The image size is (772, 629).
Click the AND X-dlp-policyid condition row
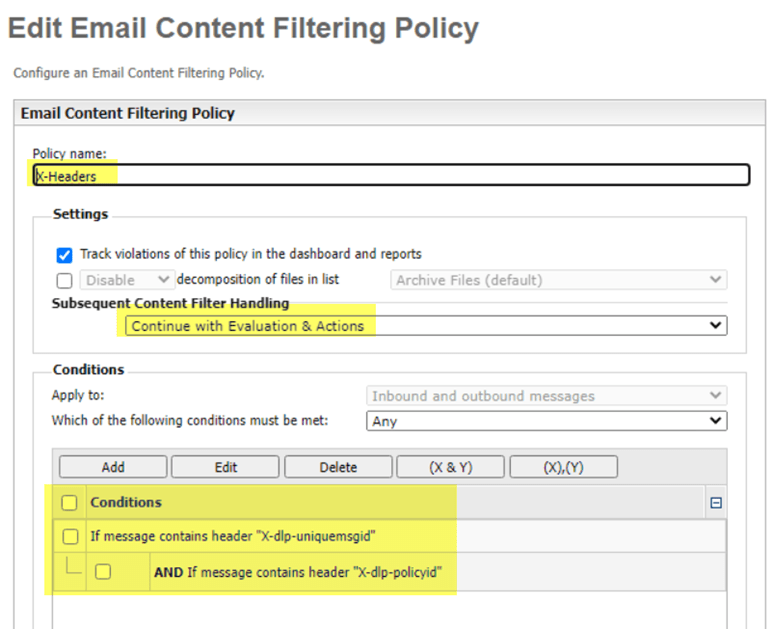click(298, 573)
